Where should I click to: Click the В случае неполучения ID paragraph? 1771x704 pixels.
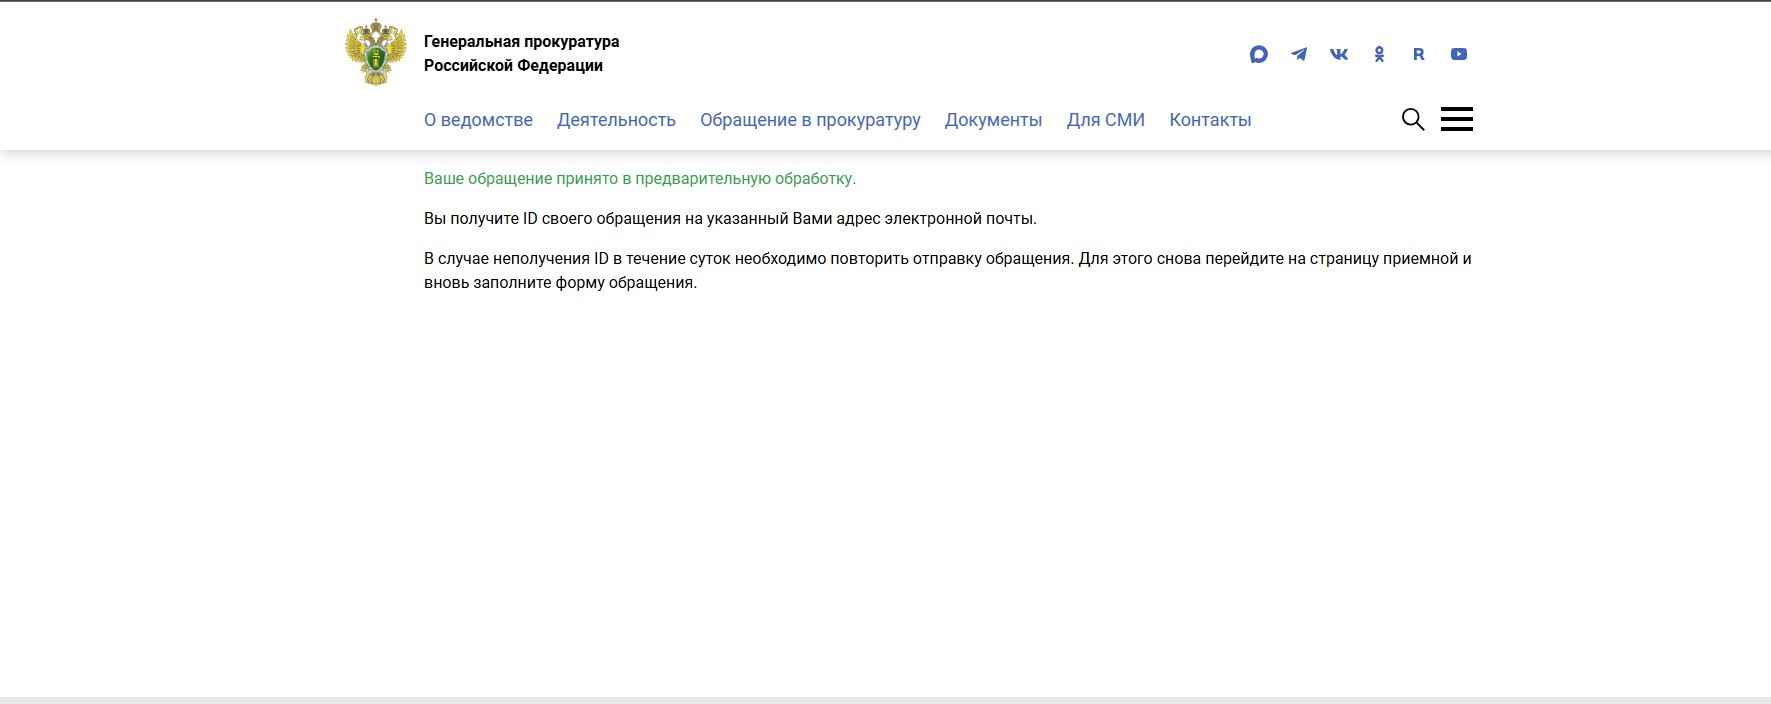(x=948, y=271)
